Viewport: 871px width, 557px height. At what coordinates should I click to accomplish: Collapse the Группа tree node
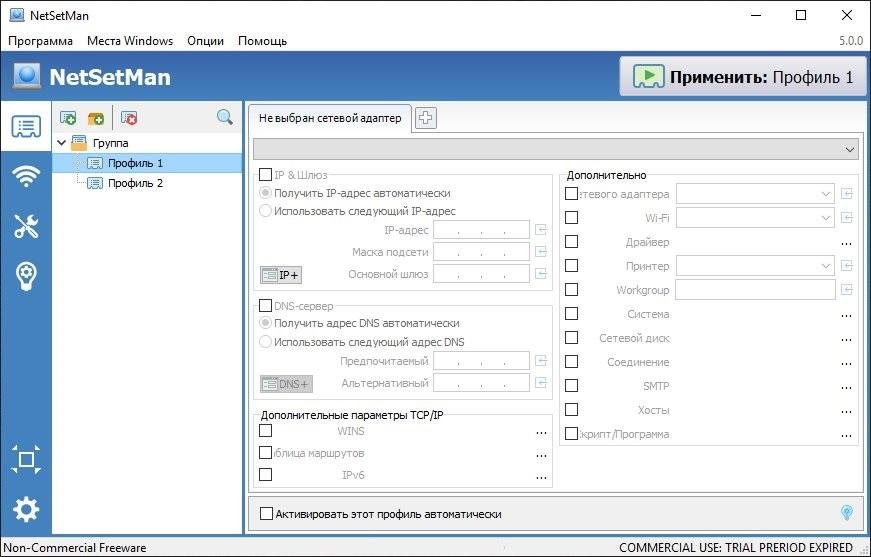click(x=62, y=143)
